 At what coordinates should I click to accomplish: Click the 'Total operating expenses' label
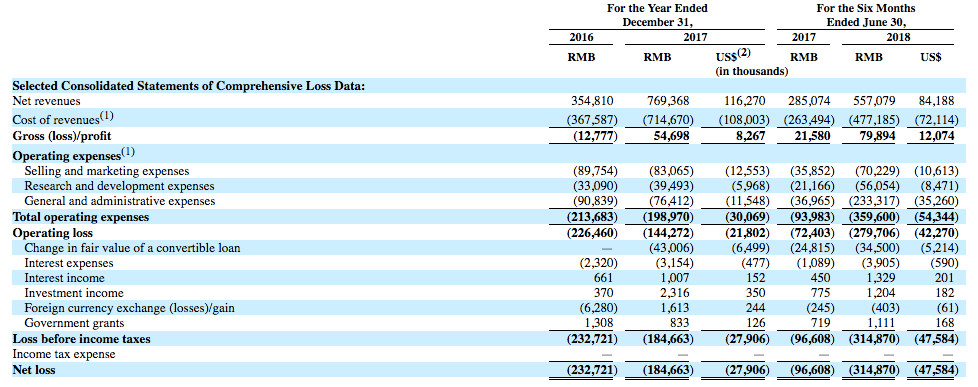[x=81, y=217]
